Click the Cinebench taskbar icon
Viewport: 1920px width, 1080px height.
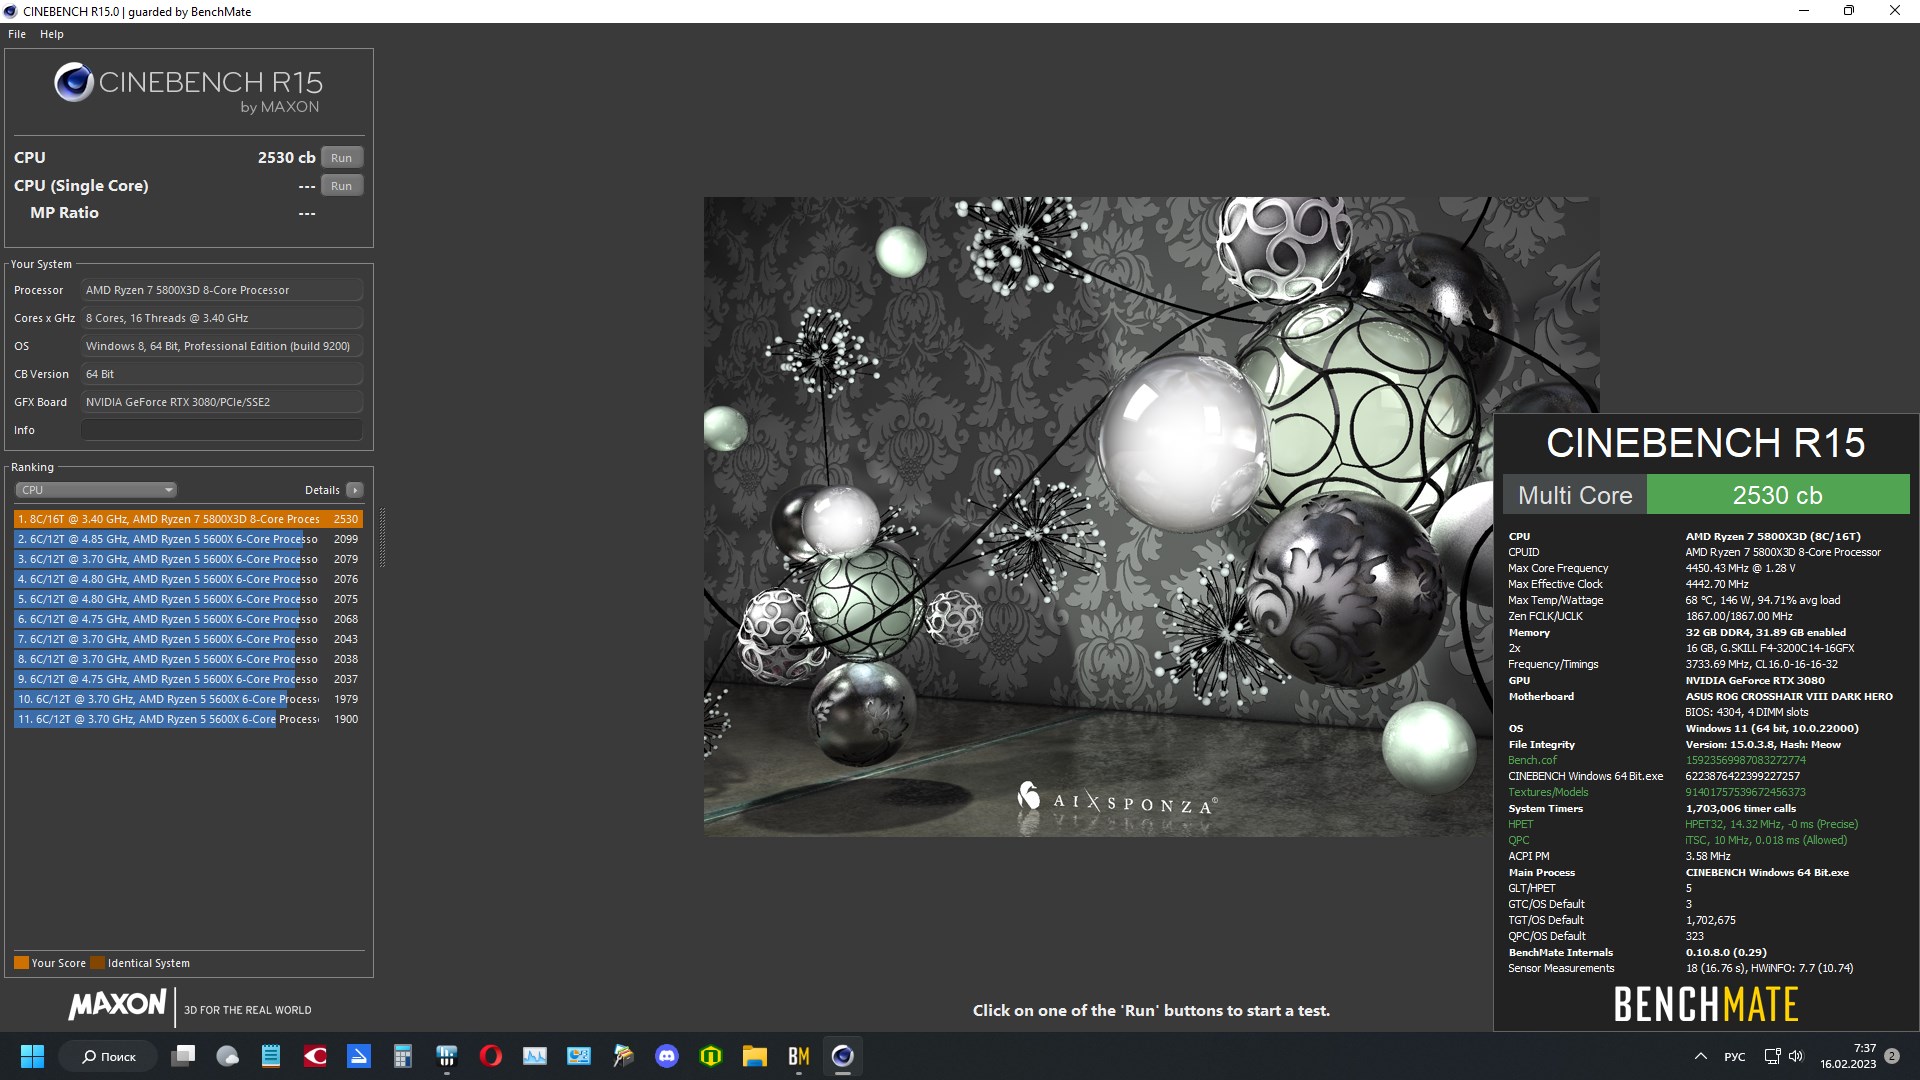pyautogui.click(x=843, y=1056)
